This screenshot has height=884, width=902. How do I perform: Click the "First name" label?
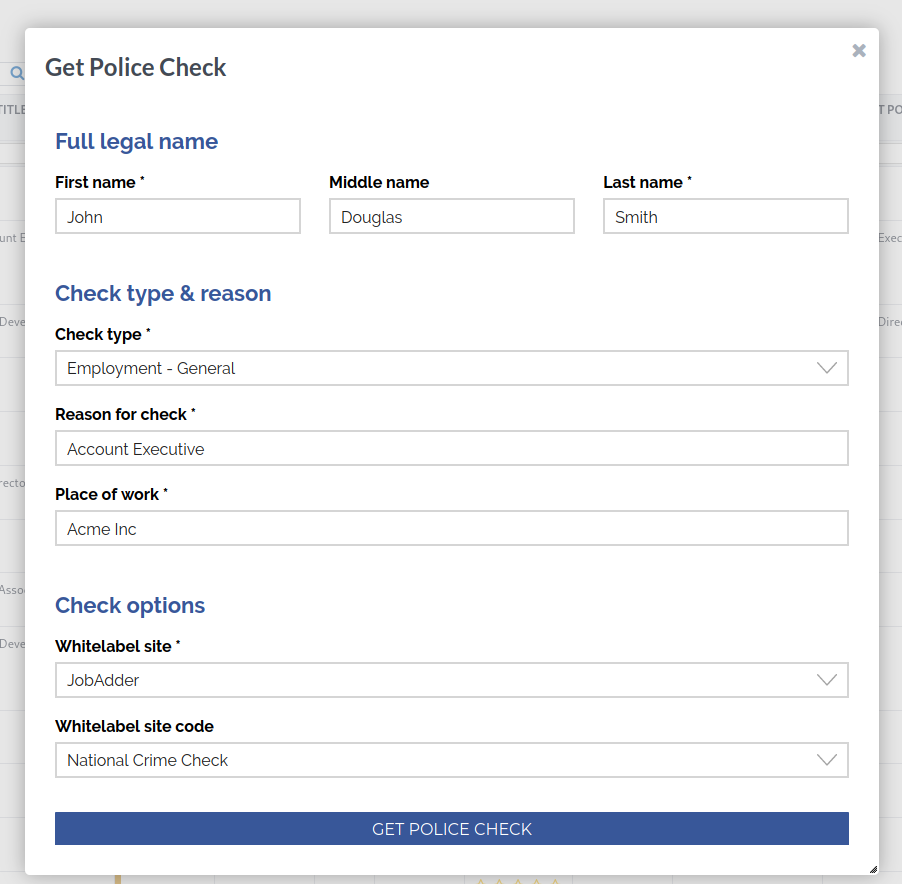coord(96,182)
